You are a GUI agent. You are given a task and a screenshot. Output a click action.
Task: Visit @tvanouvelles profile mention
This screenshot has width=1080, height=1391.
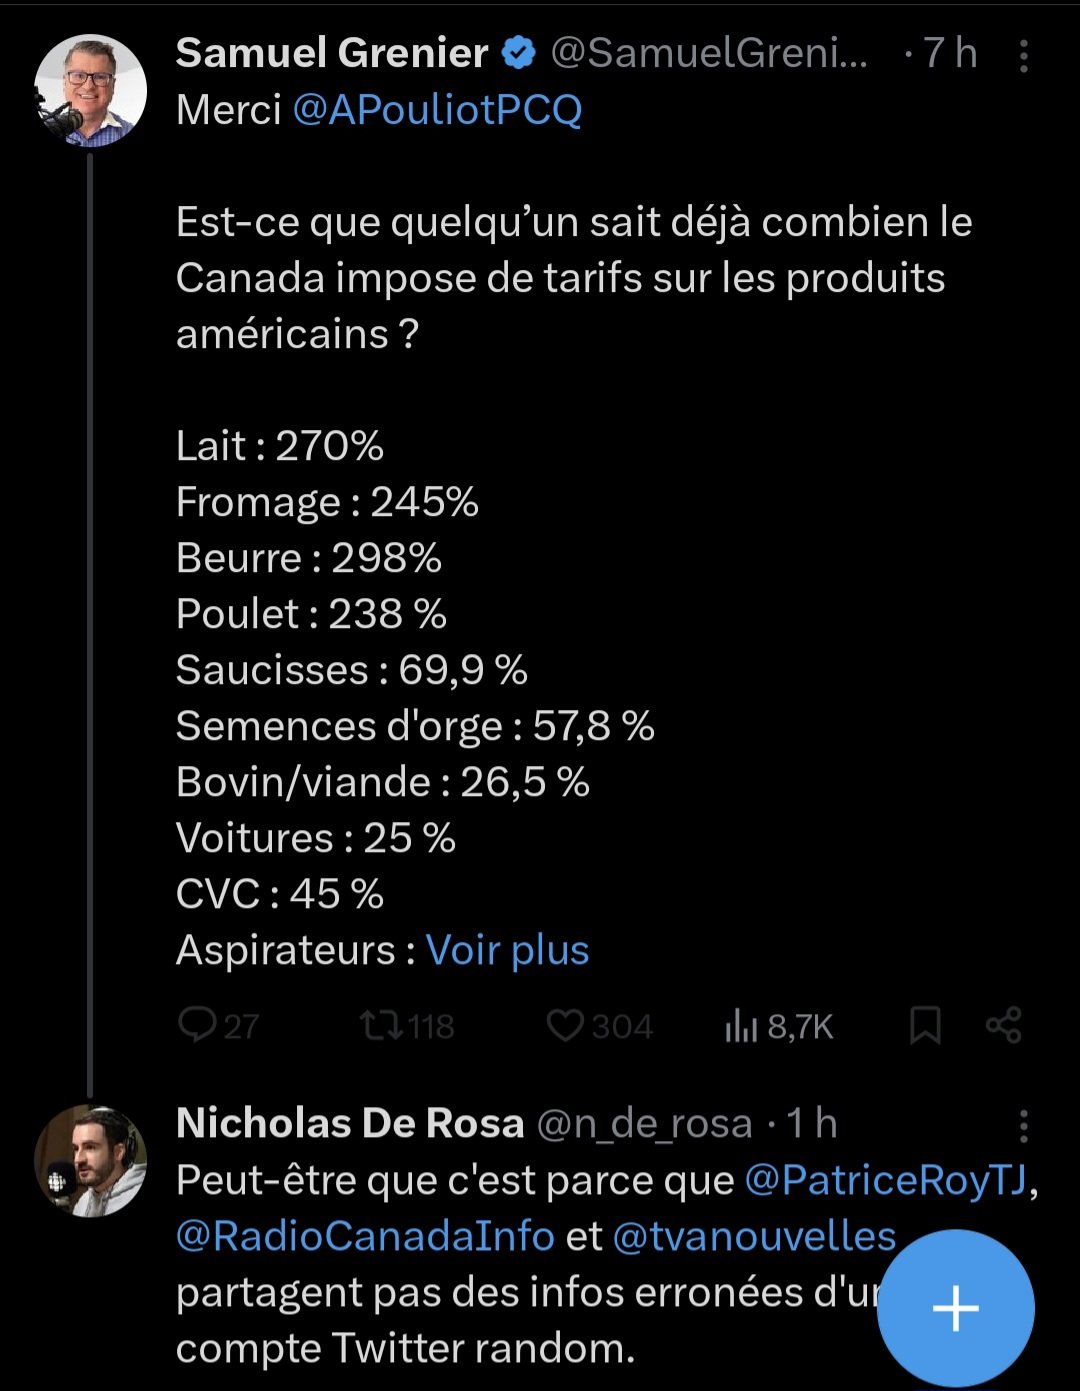click(754, 1237)
